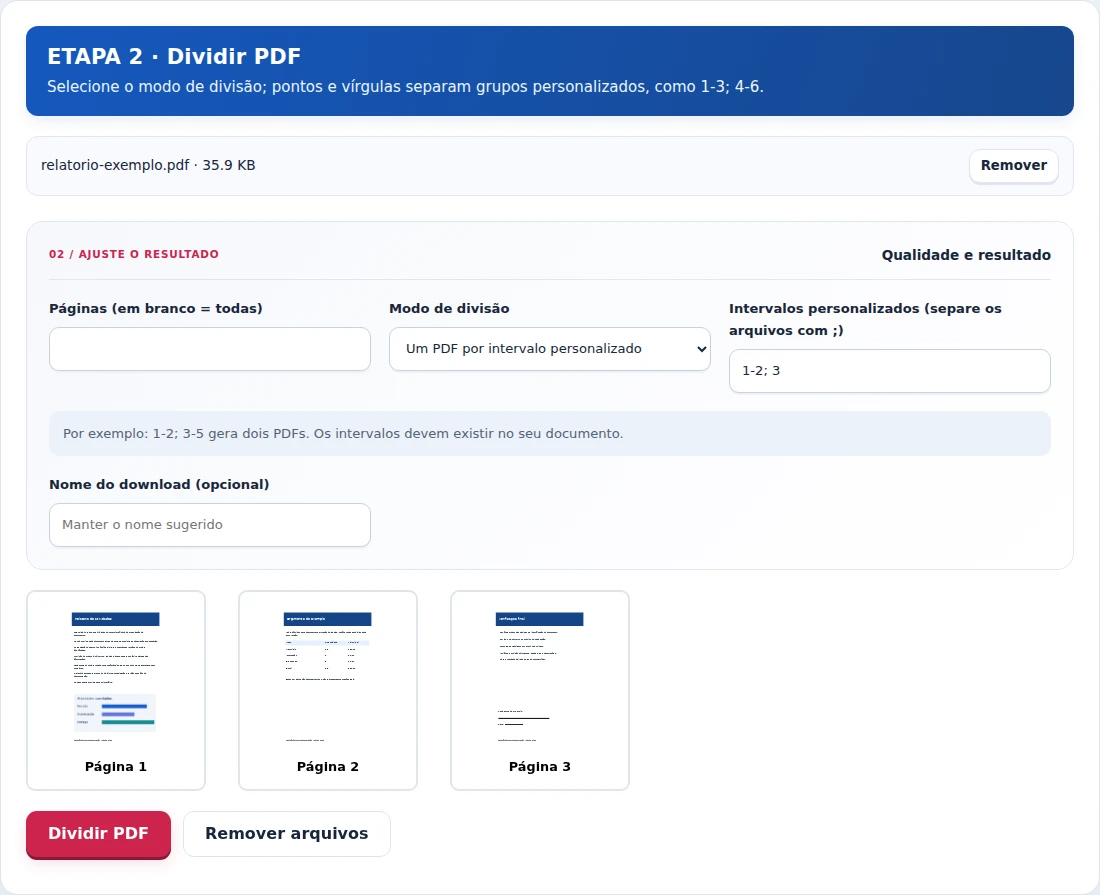Click the Remover arquivos button
Image resolution: width=1100 pixels, height=895 pixels.
click(286, 833)
